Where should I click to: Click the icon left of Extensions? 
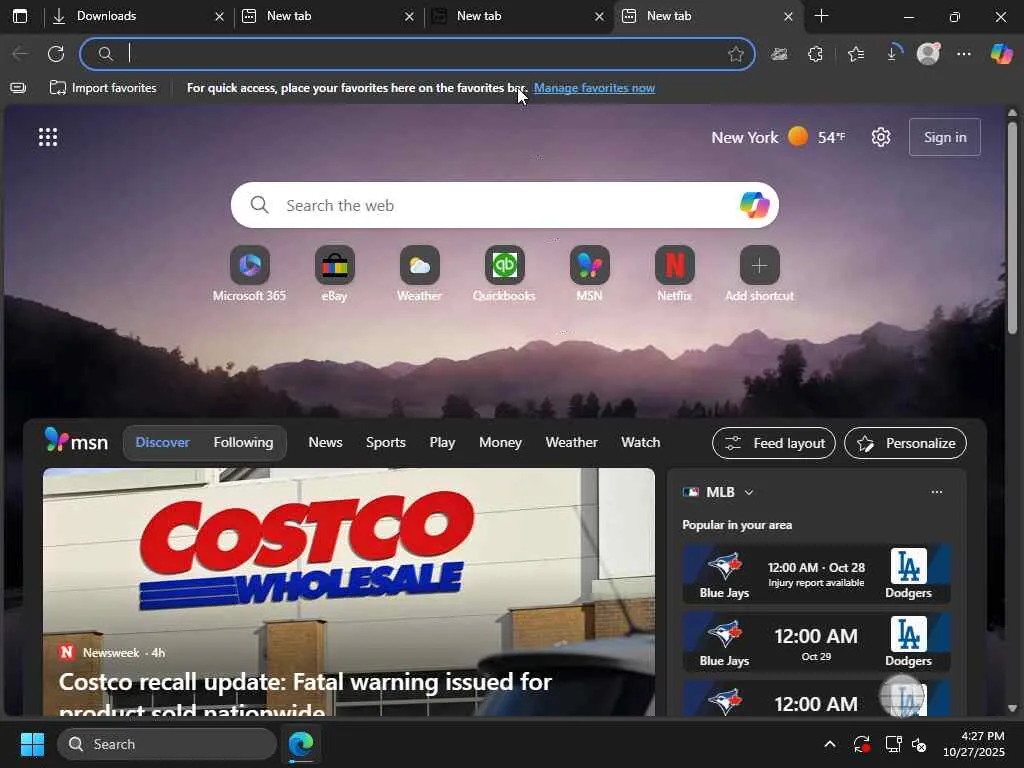click(x=779, y=54)
